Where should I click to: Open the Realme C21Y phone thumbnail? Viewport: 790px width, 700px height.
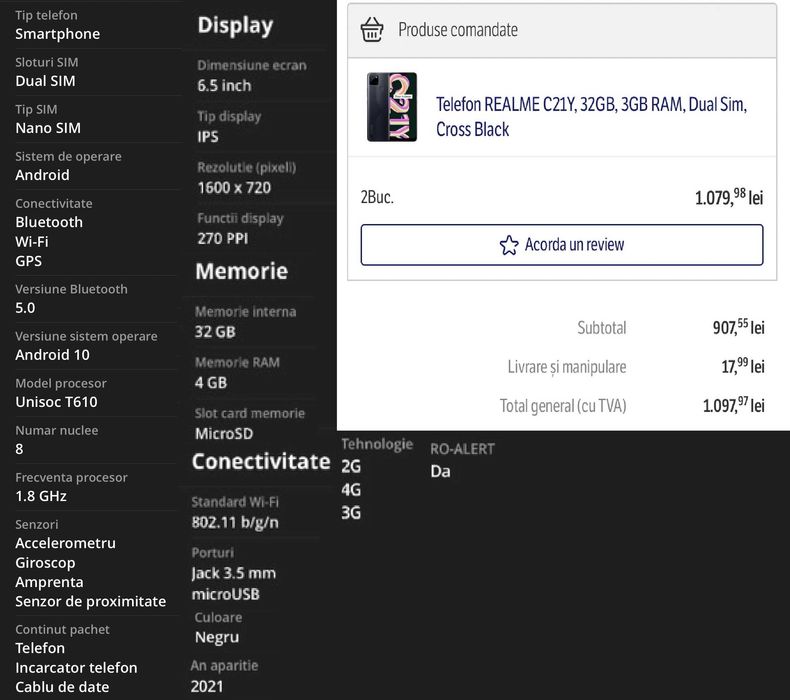[x=392, y=107]
